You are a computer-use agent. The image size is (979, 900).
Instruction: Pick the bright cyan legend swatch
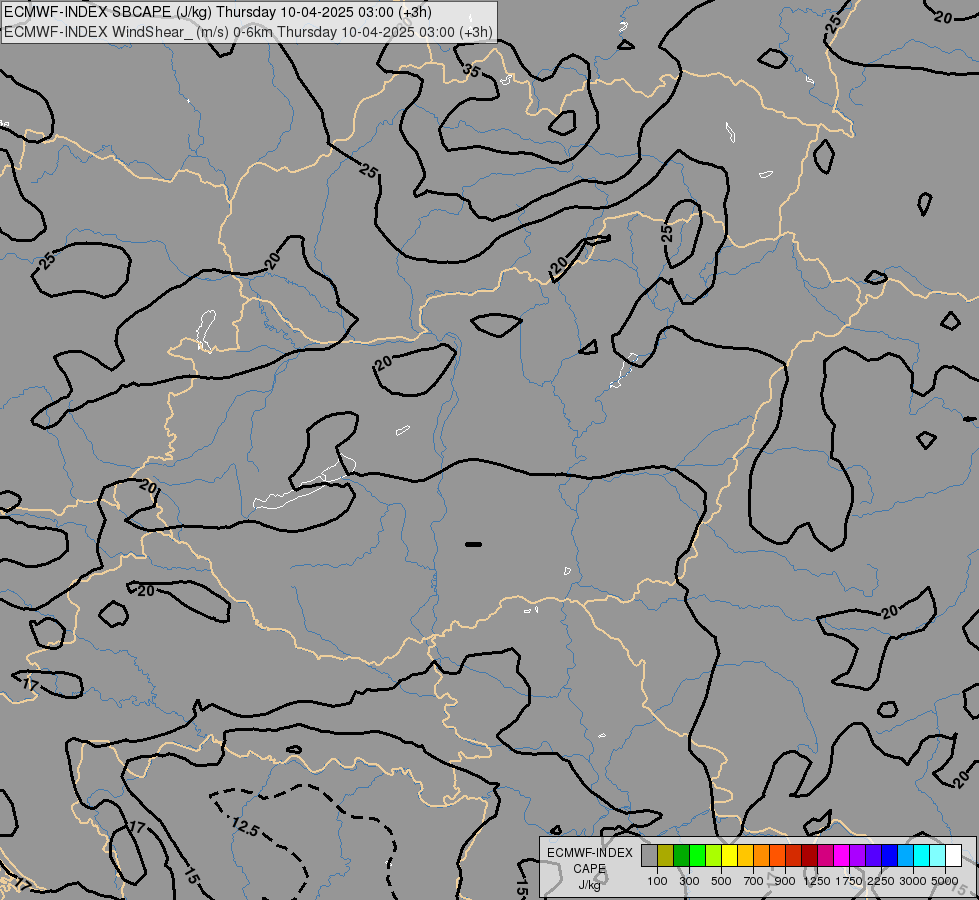click(922, 856)
